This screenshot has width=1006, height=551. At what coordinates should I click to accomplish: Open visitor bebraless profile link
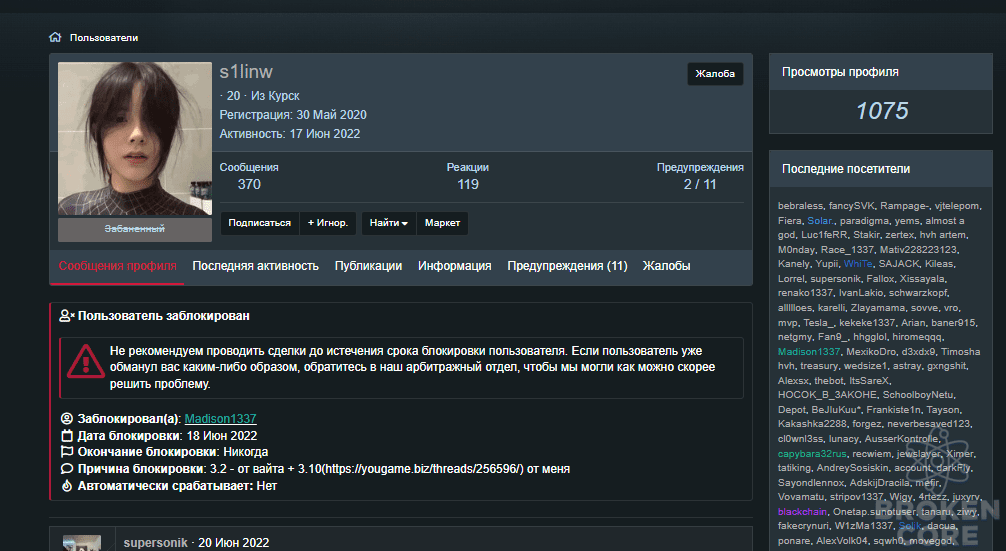point(800,206)
